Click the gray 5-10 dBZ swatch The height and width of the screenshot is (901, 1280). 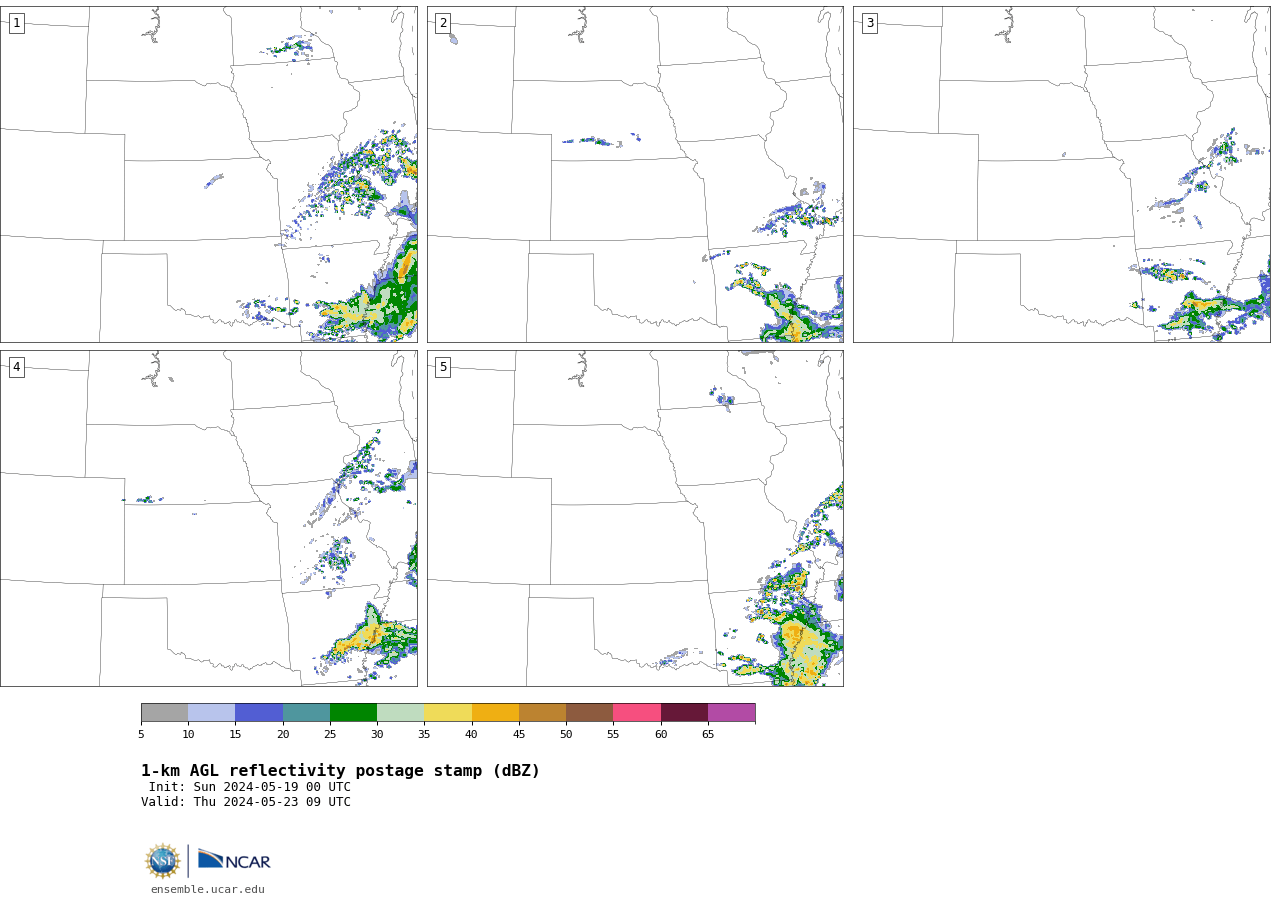(164, 712)
